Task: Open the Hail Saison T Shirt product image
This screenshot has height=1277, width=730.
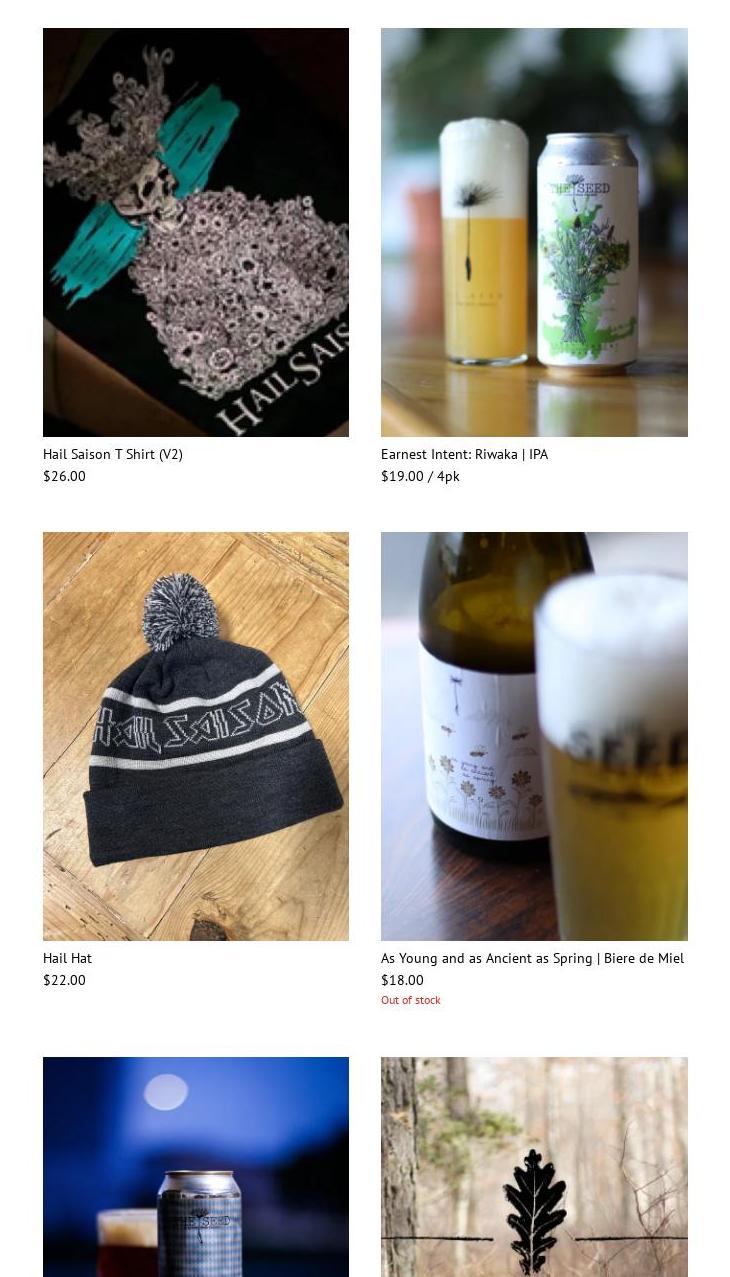Action: (x=196, y=232)
